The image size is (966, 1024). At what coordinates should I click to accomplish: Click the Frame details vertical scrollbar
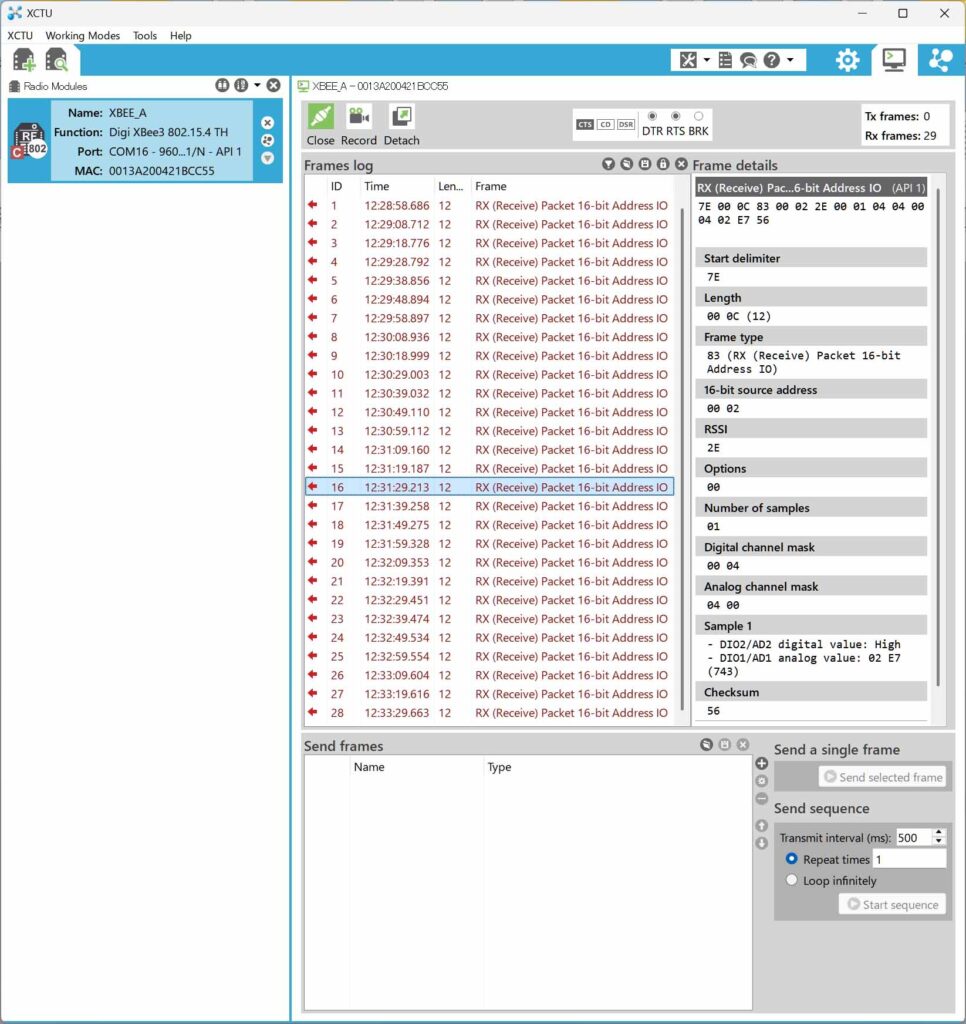point(939,438)
